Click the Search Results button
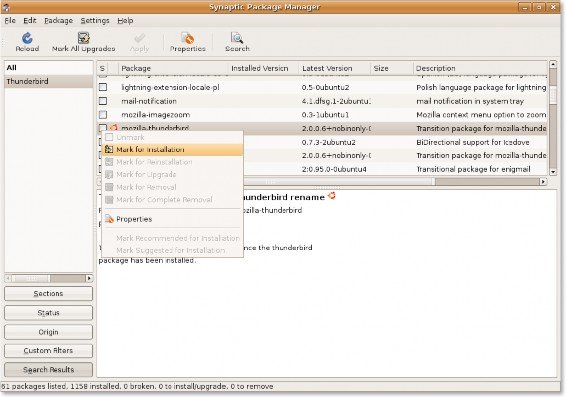The height and width of the screenshot is (397, 566). (48, 370)
